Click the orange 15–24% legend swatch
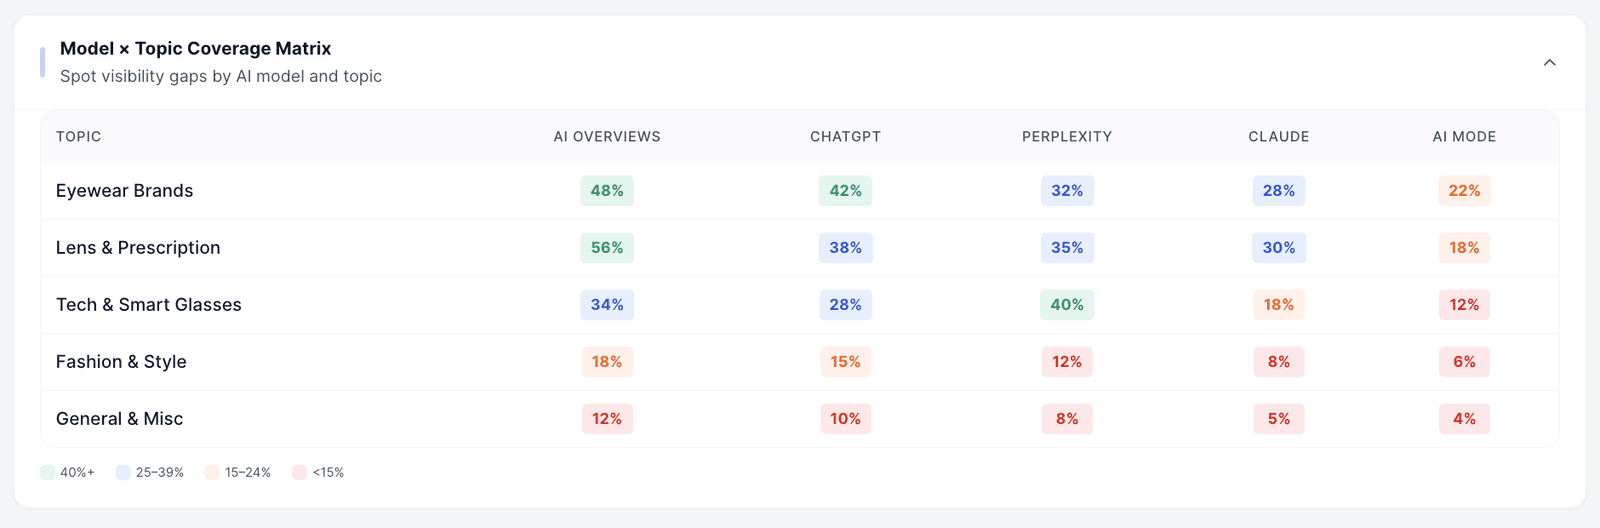 pos(212,472)
